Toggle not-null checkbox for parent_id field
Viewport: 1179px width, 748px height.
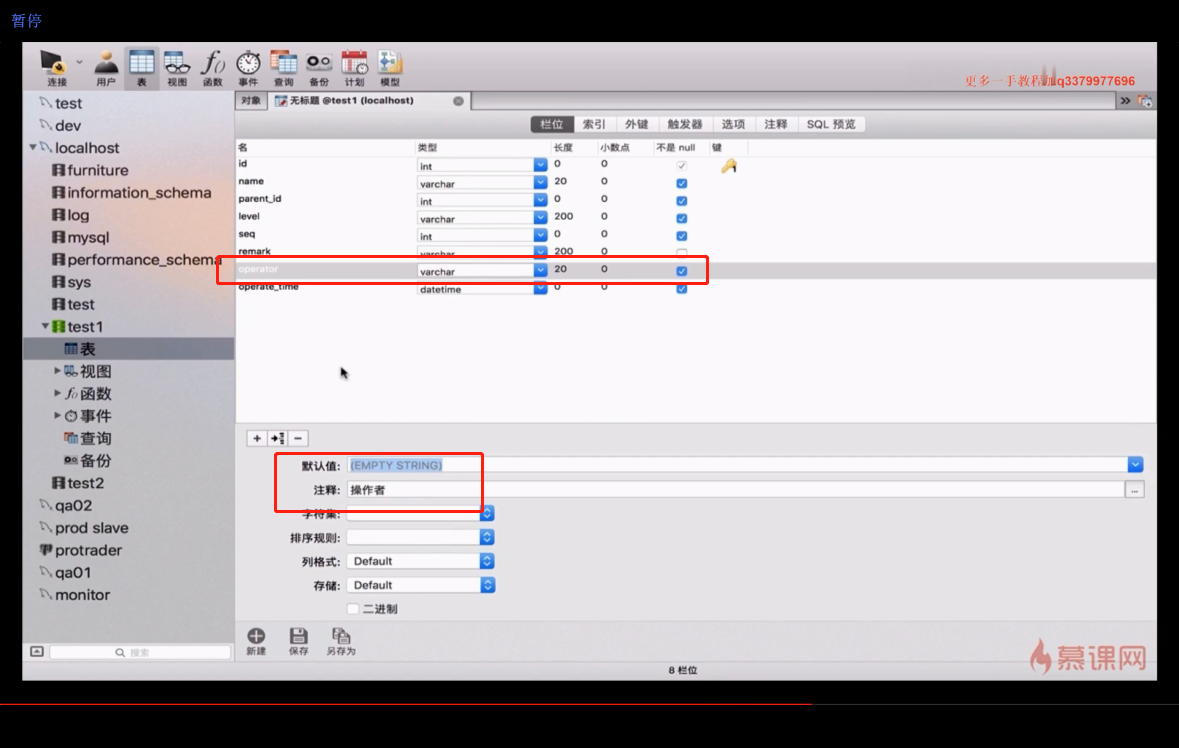coord(681,201)
